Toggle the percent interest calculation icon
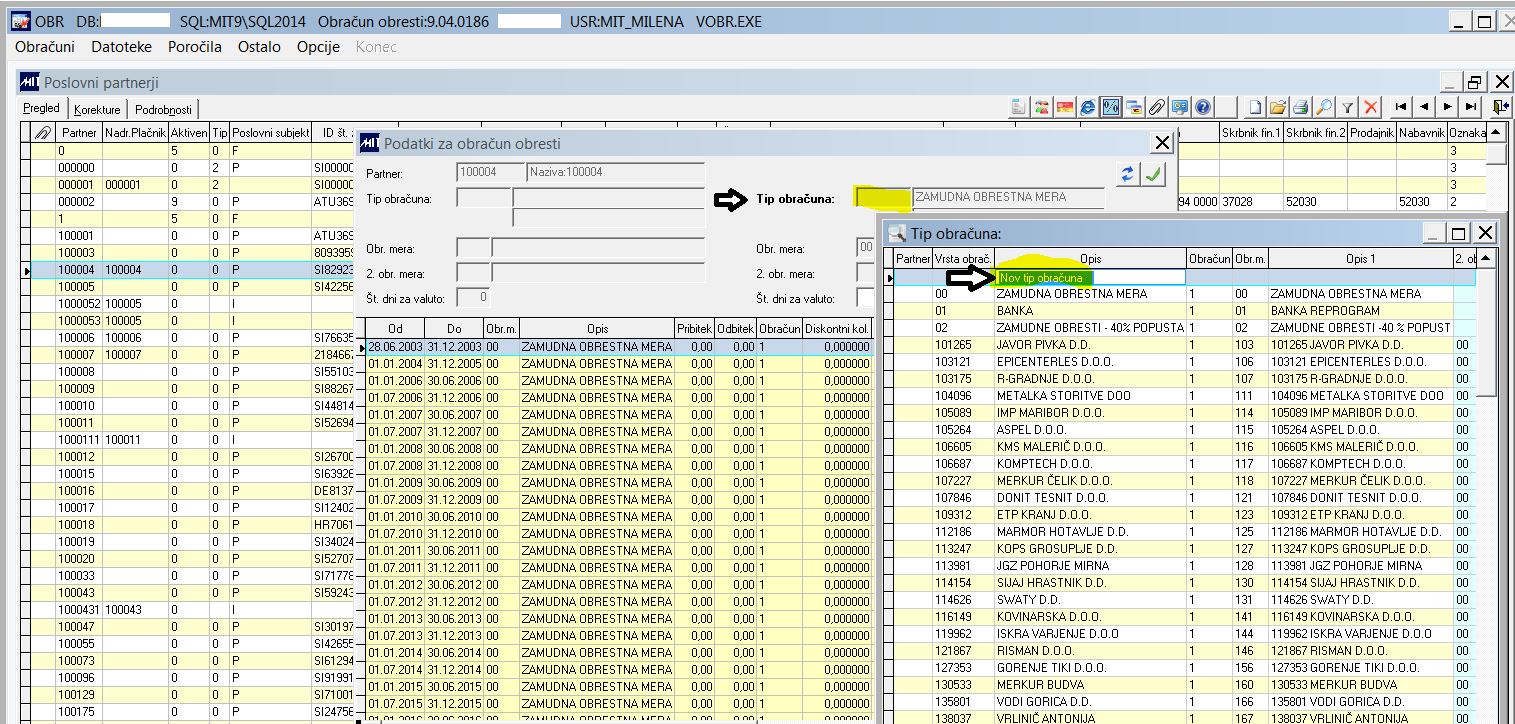 1111,107
